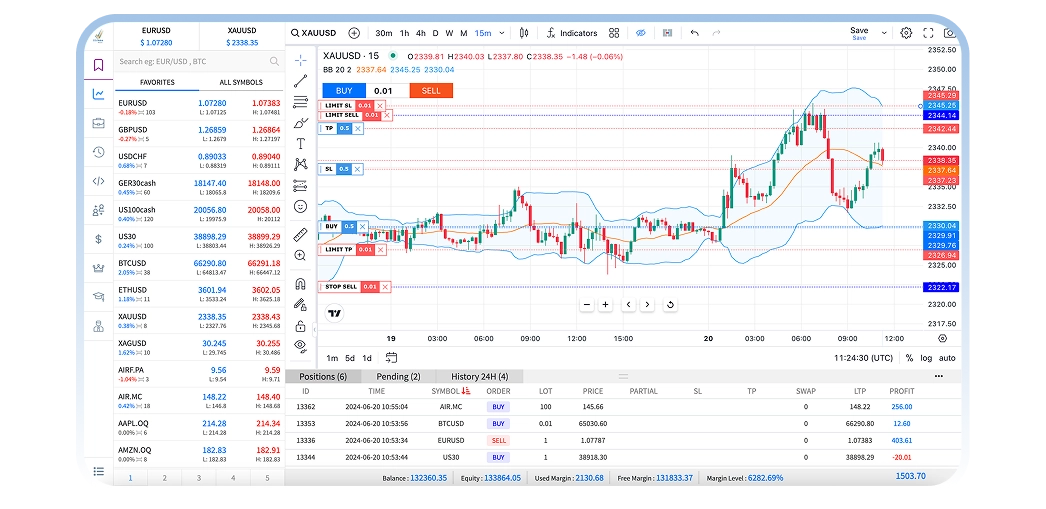Open the Indicators list
The width and height of the screenshot is (1046, 509).
pos(572,33)
